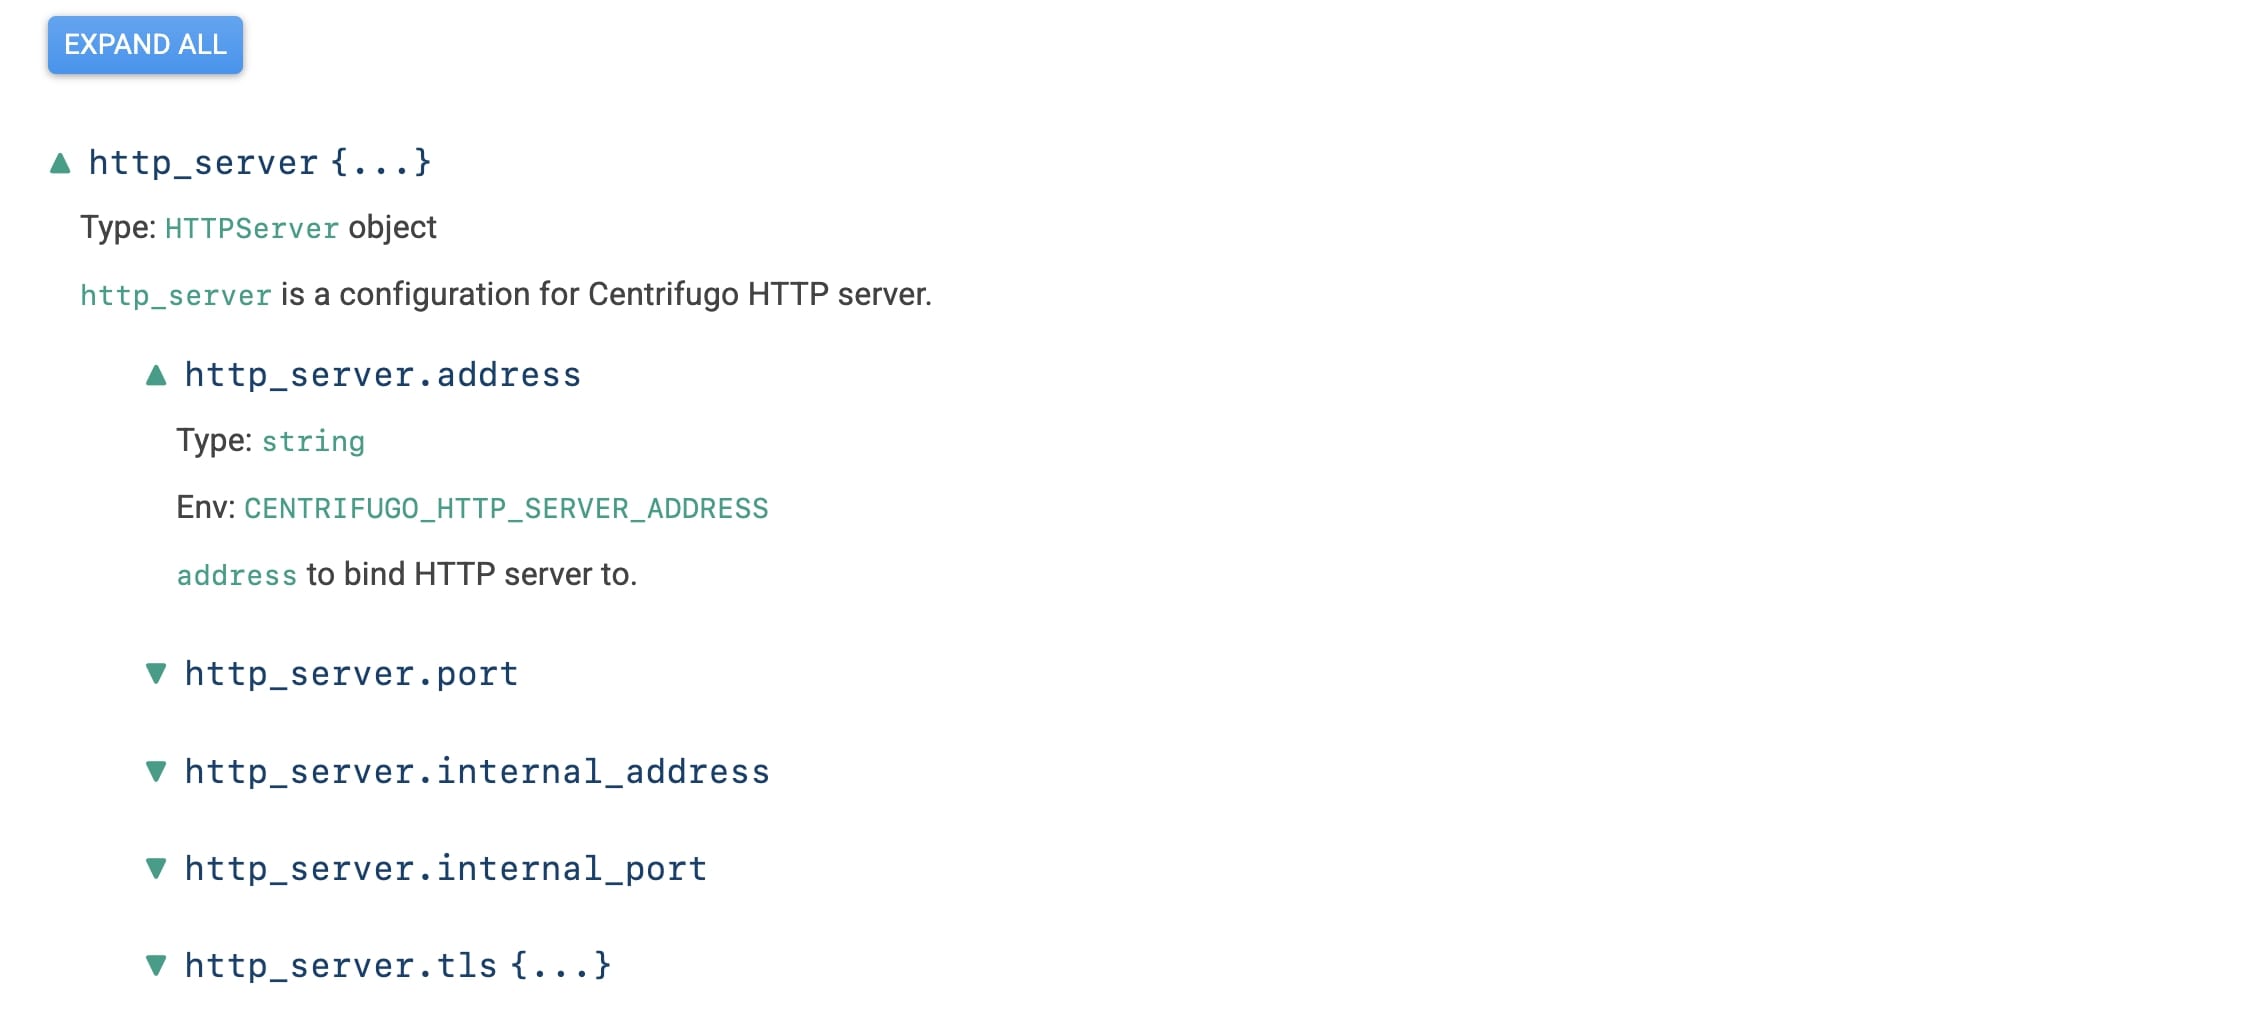Click the EXPAND ALL button
Screen dimensions: 2244x1010
[145, 45]
